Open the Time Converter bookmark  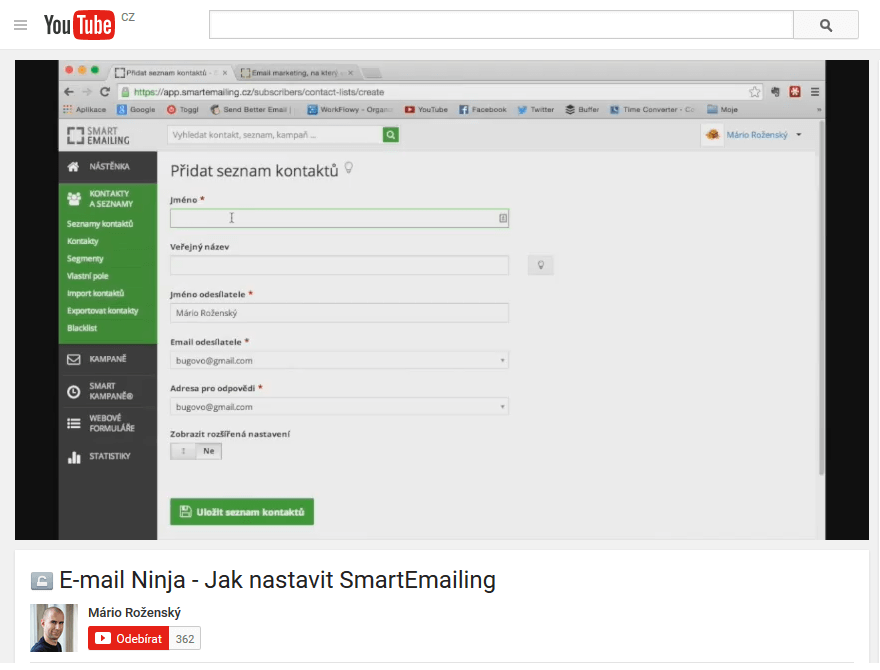click(652, 109)
